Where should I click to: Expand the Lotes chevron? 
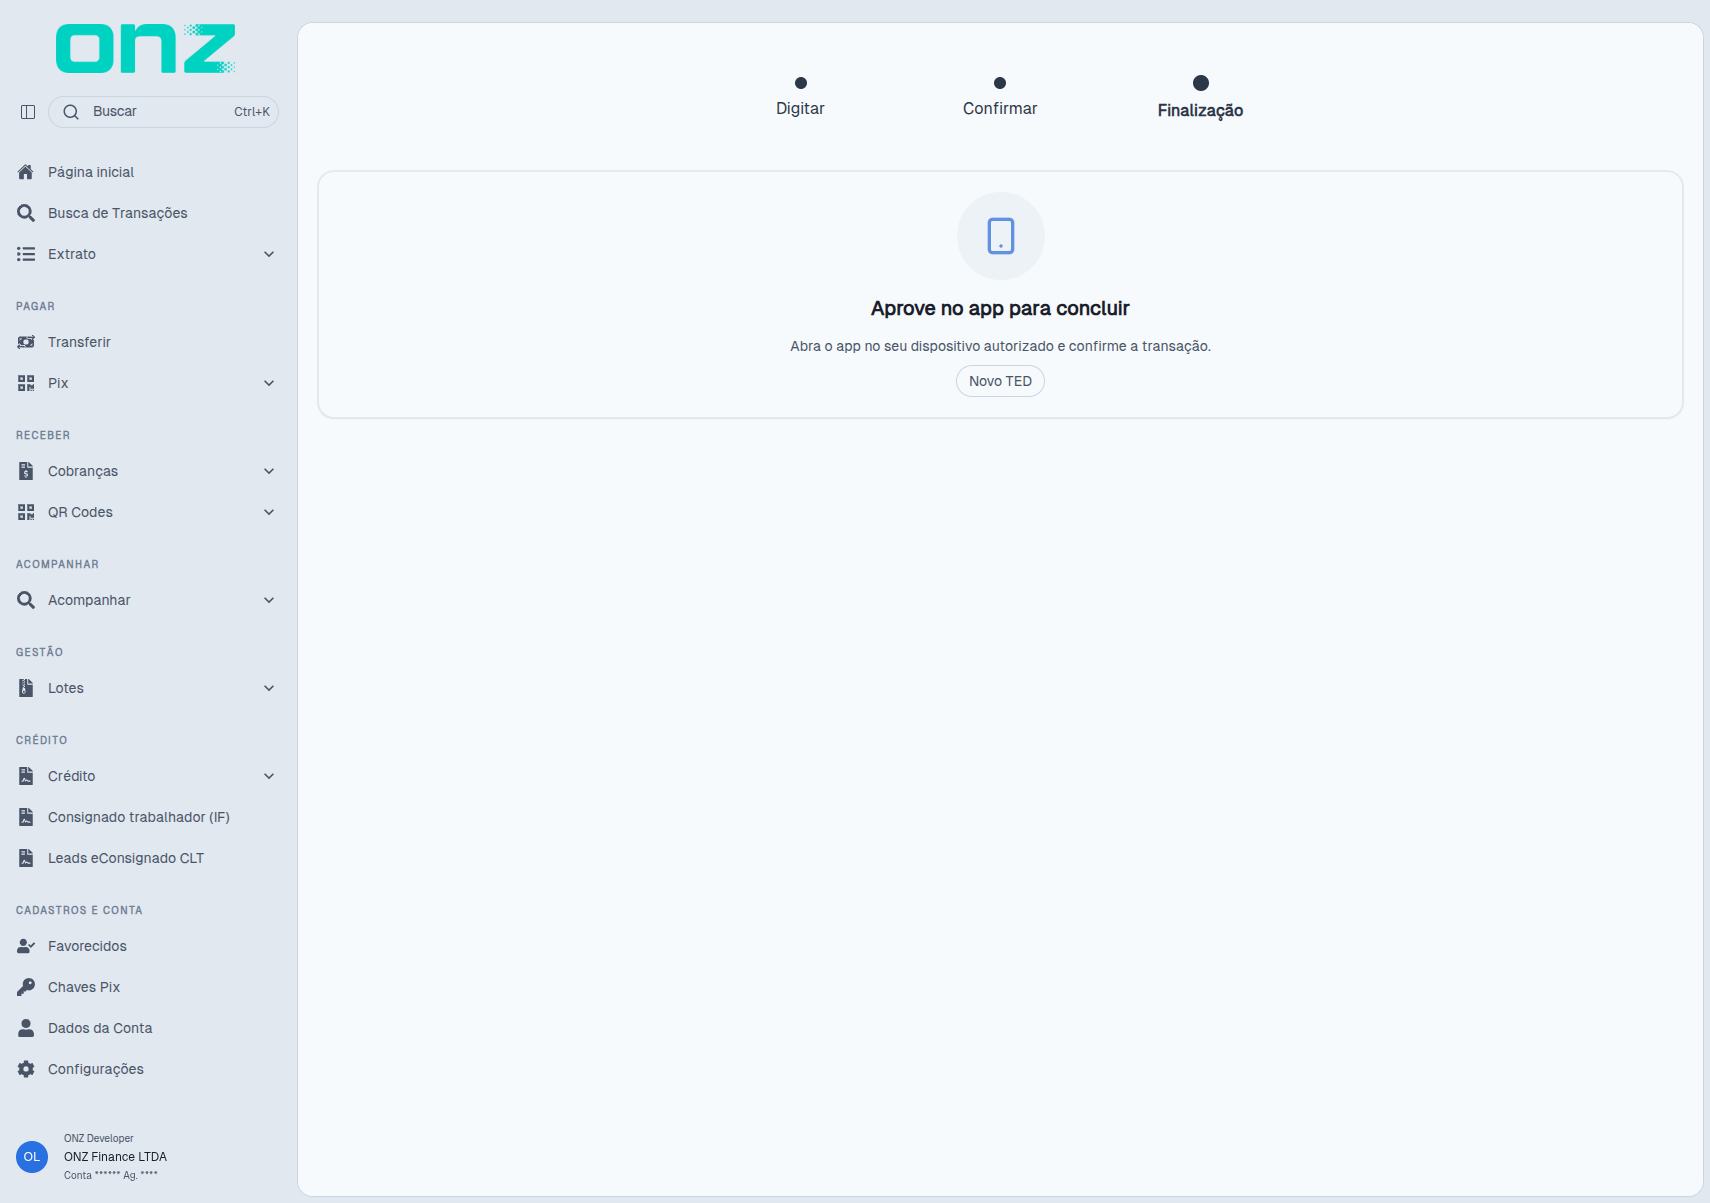pos(269,688)
